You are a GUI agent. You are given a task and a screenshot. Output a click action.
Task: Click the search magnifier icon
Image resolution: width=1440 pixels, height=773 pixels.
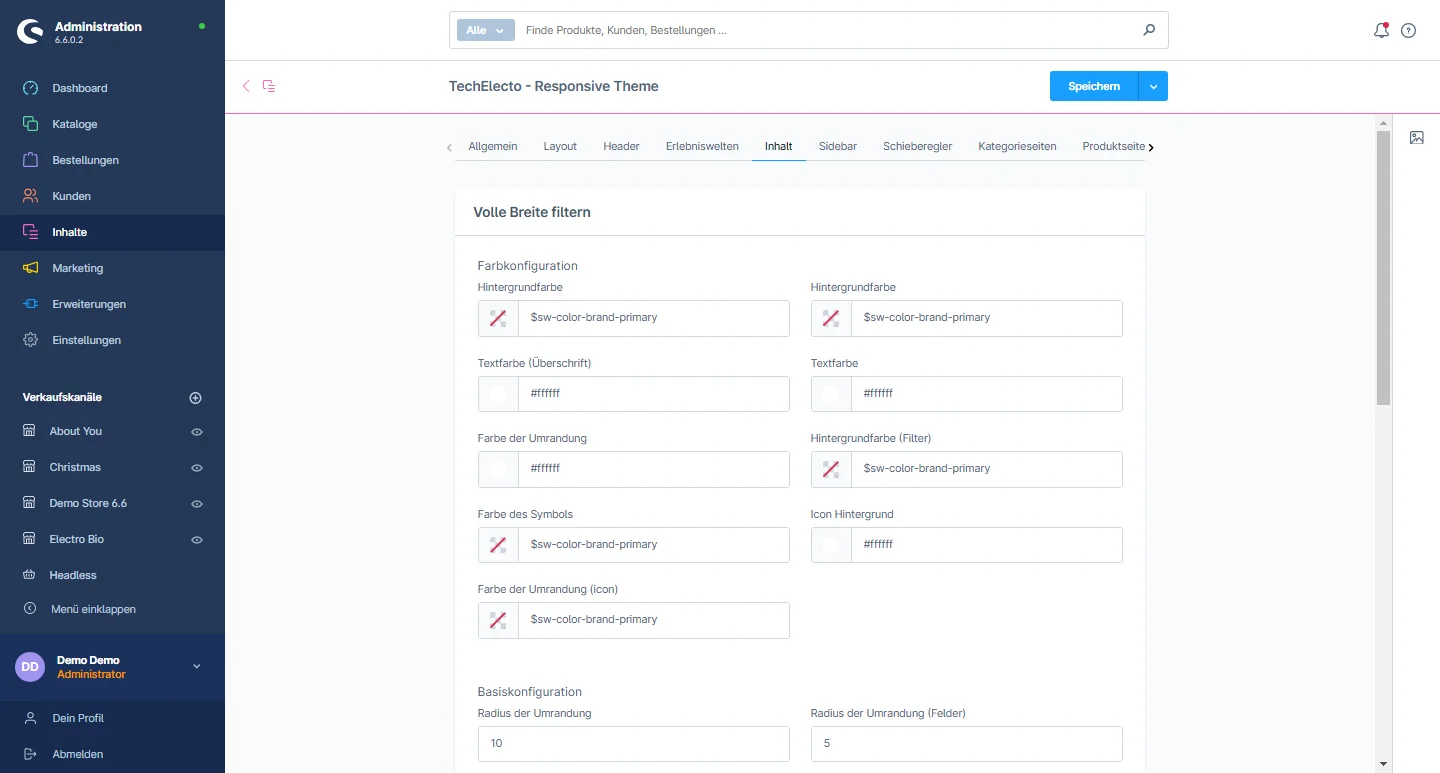(1149, 30)
